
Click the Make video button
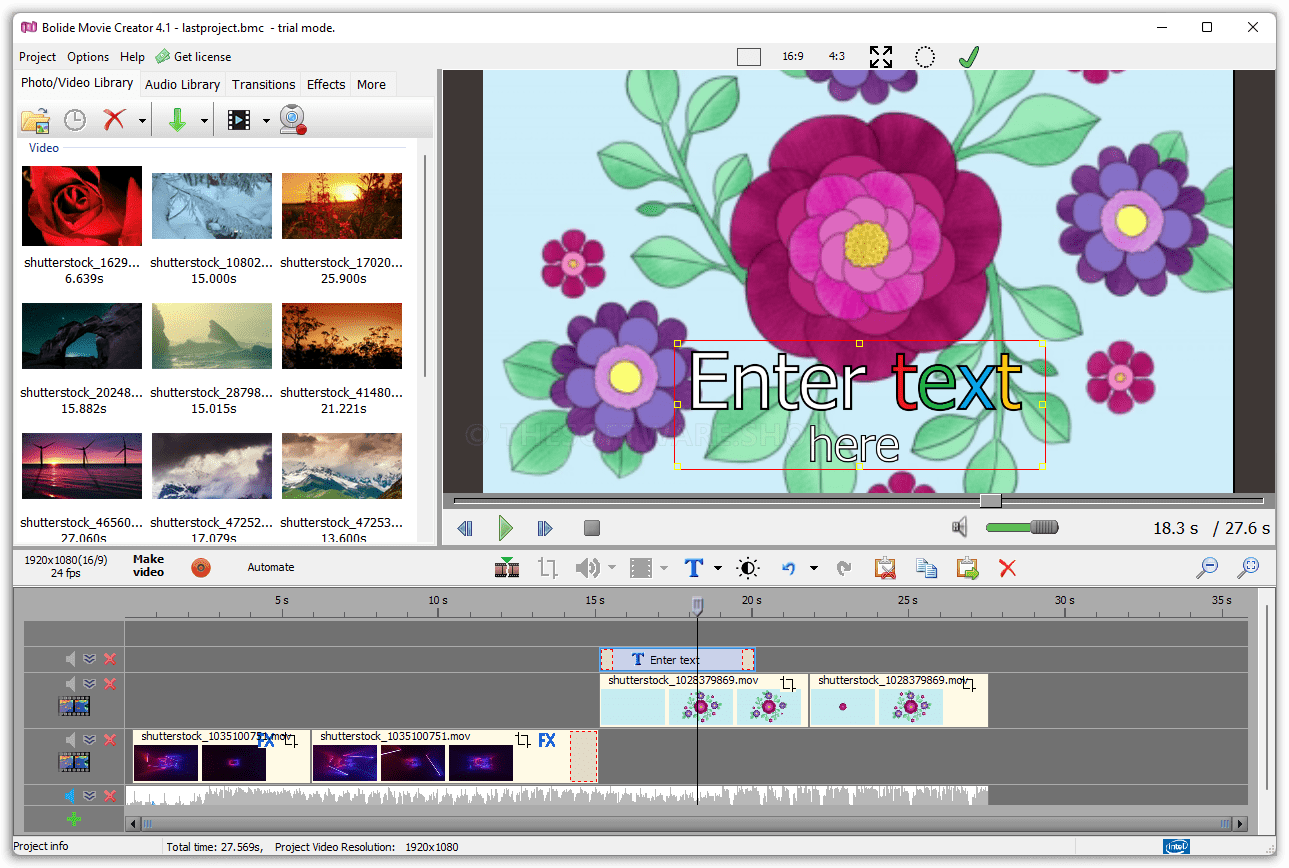148,566
